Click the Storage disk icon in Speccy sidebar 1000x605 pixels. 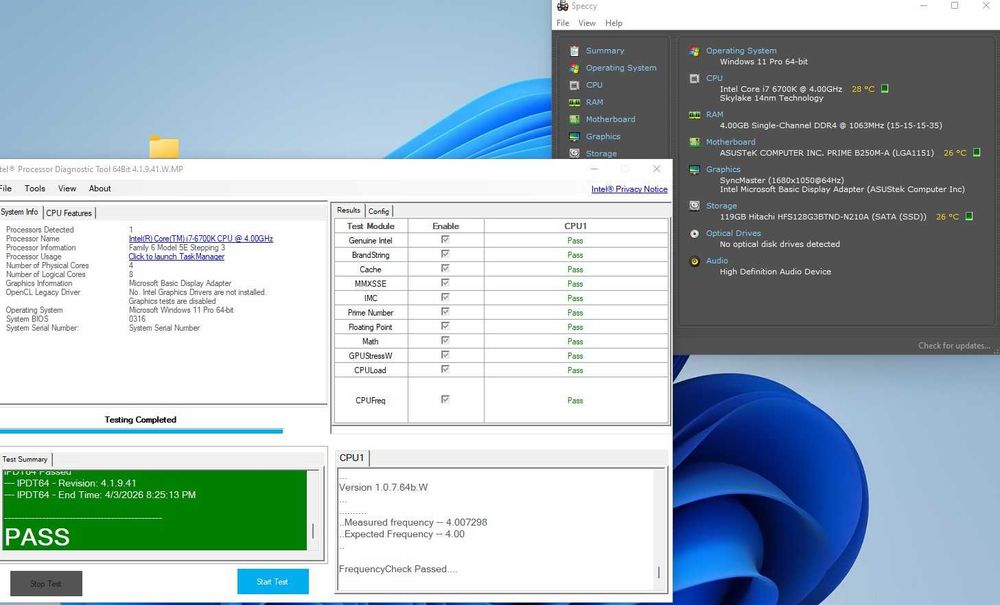pos(574,153)
